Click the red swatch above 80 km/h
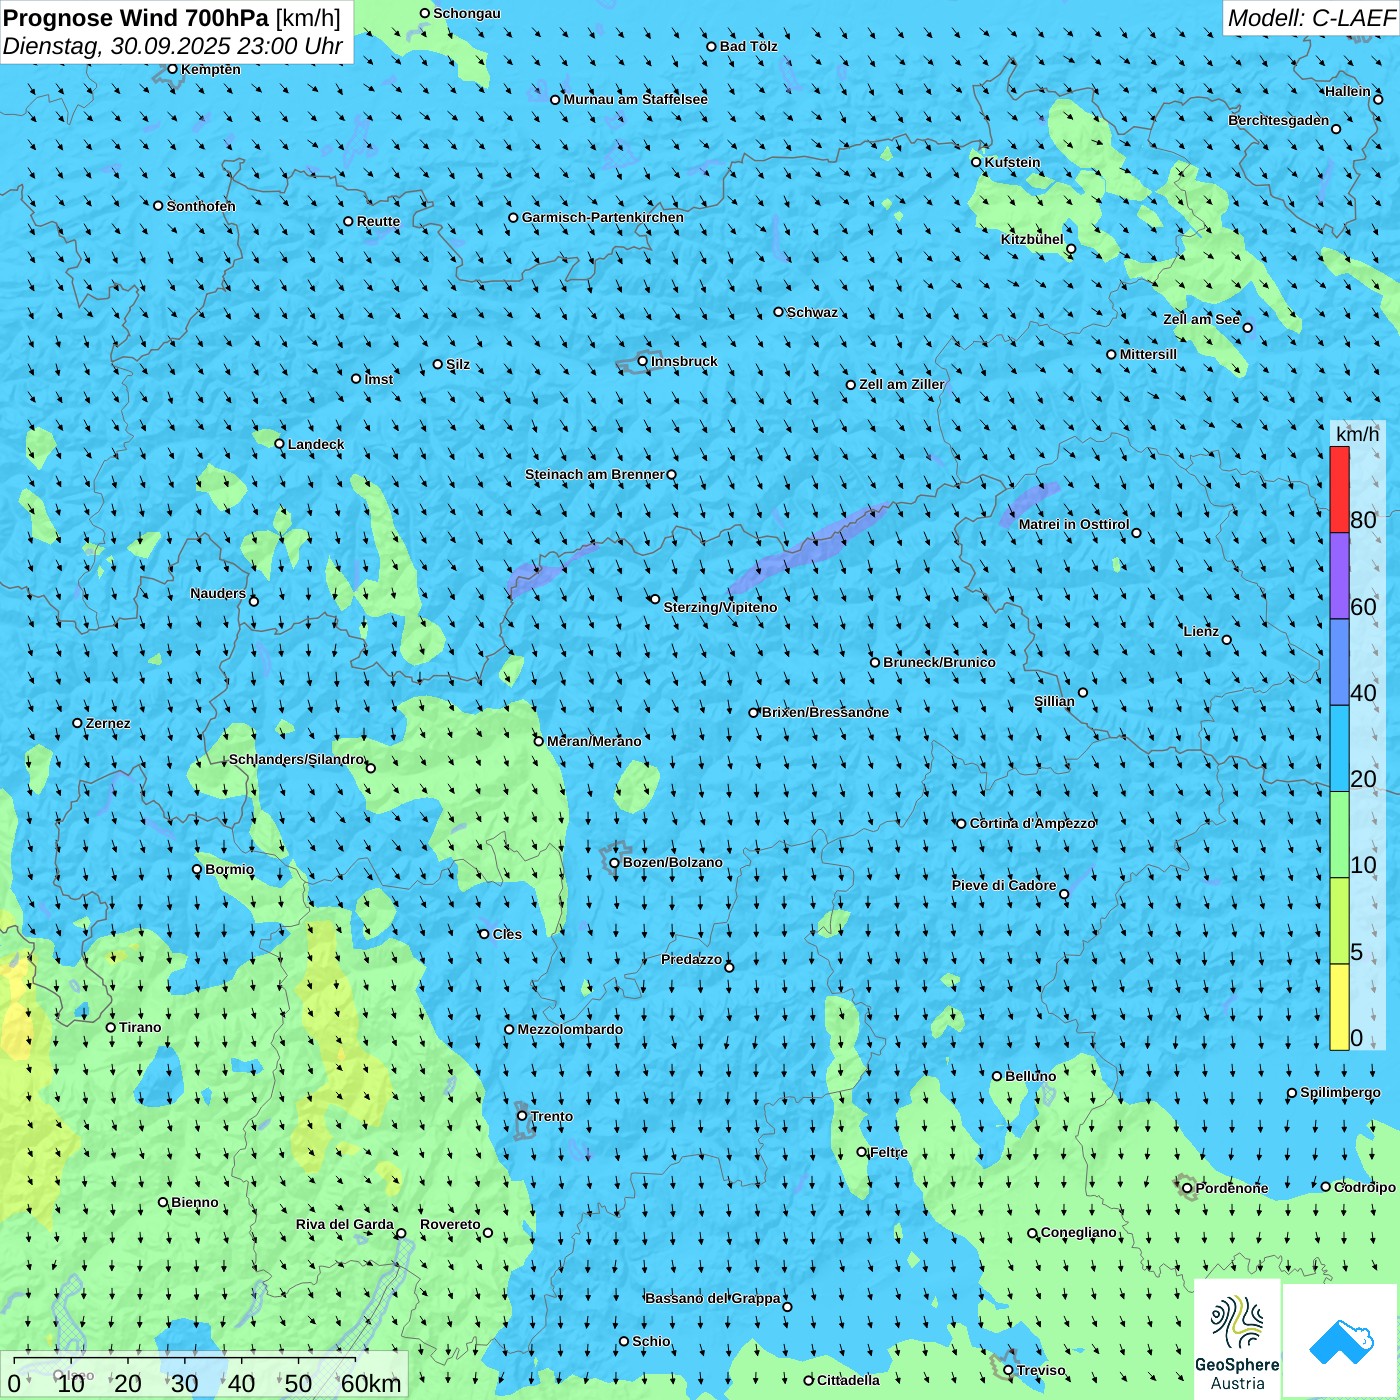The height and width of the screenshot is (1400, 1400). point(1339,489)
